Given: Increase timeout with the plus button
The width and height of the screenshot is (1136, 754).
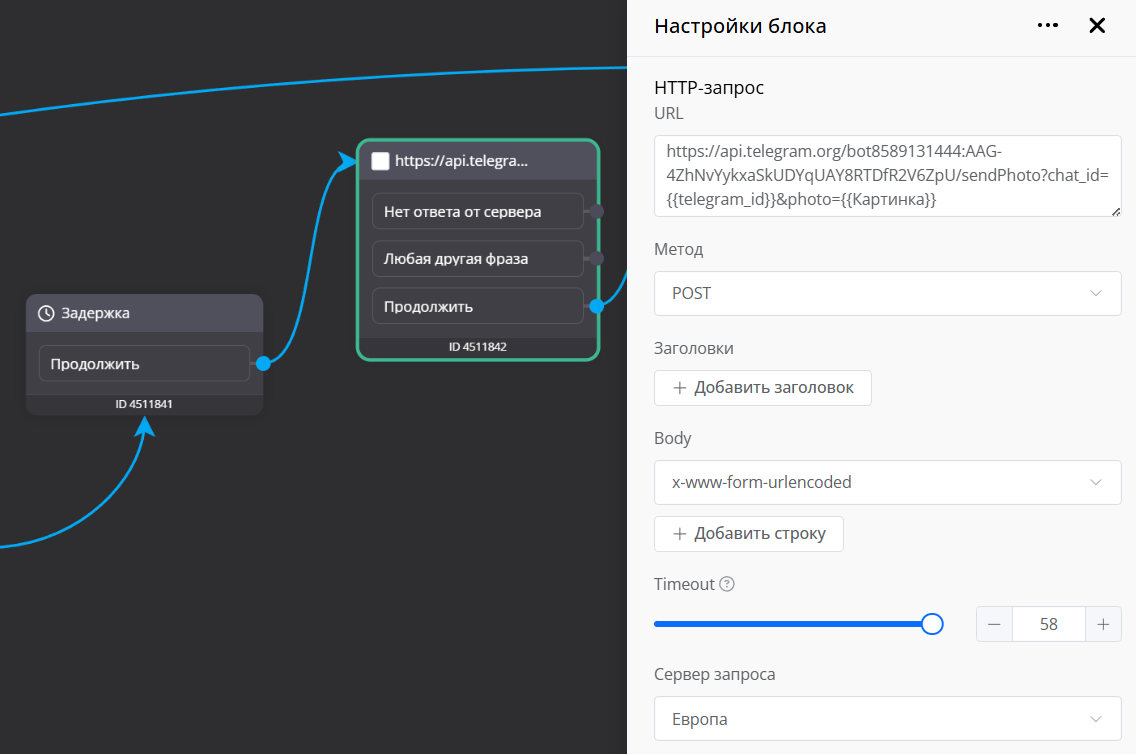Looking at the screenshot, I should [x=1103, y=624].
